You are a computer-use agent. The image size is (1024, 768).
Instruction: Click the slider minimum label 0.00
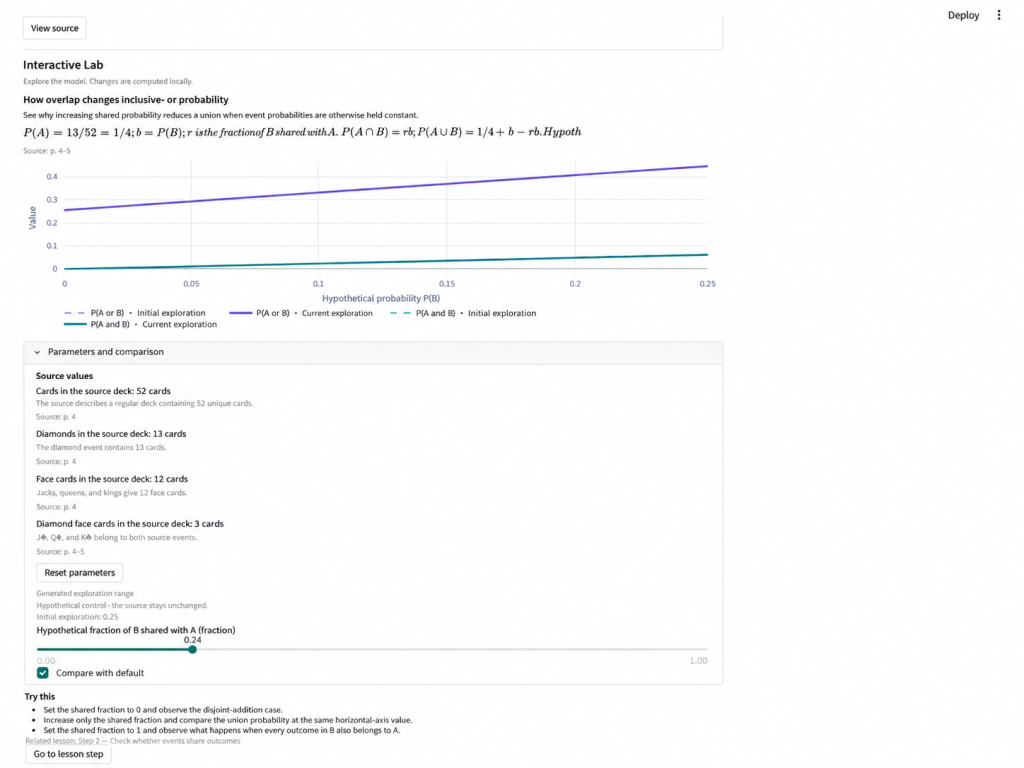coord(46,661)
